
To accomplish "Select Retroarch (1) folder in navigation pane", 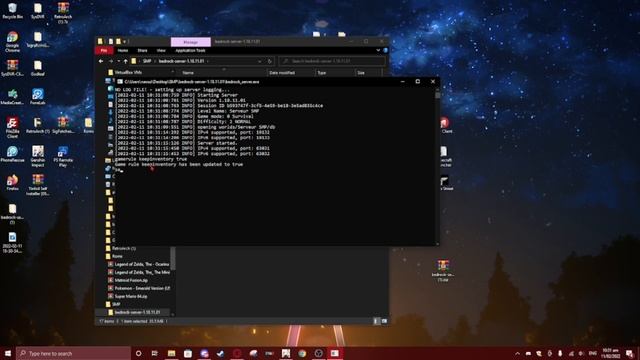I will tap(121, 248).
